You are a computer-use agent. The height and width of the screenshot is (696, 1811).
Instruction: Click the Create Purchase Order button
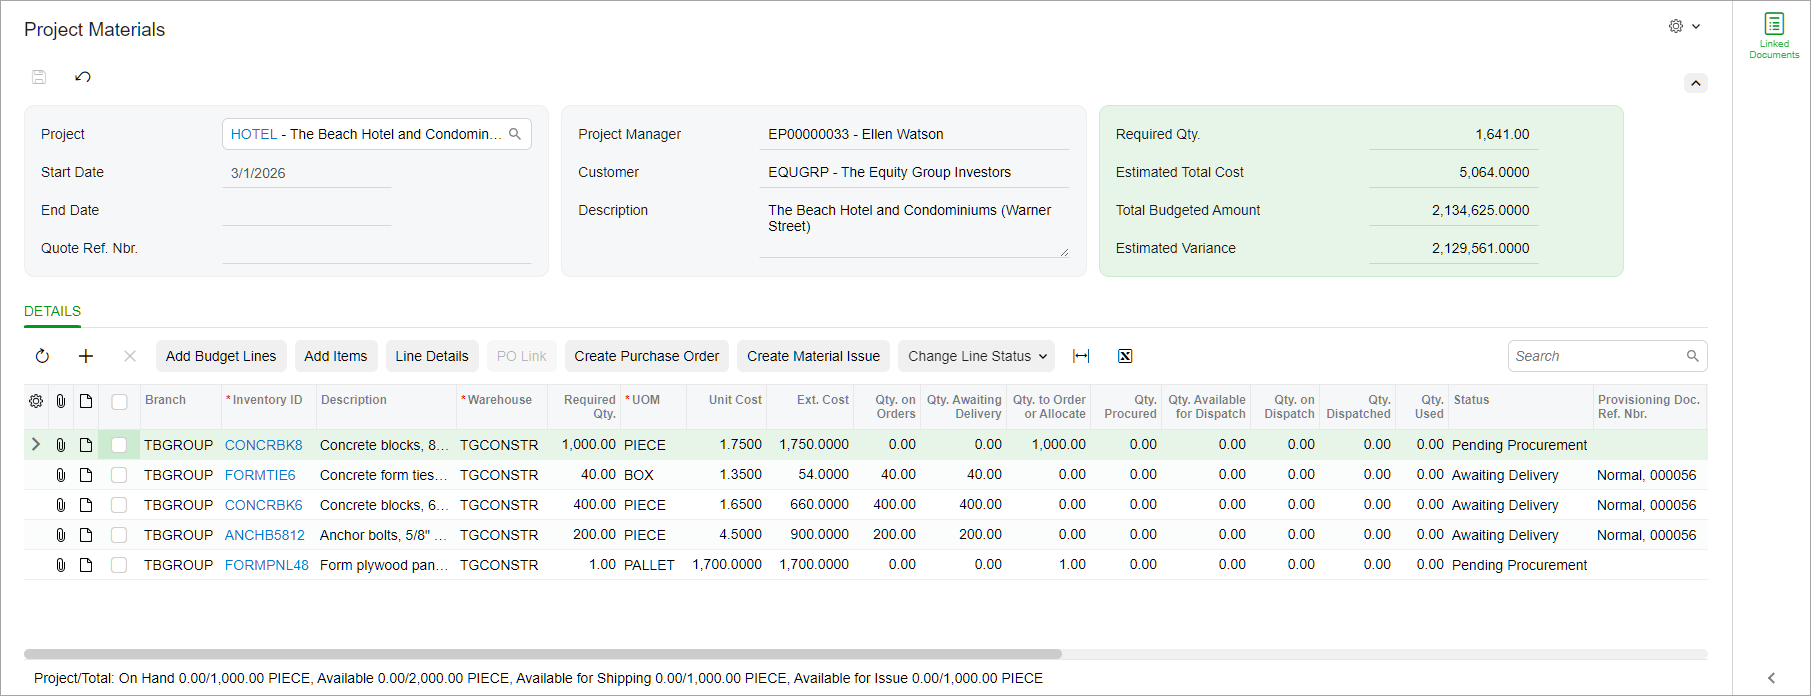(x=647, y=356)
